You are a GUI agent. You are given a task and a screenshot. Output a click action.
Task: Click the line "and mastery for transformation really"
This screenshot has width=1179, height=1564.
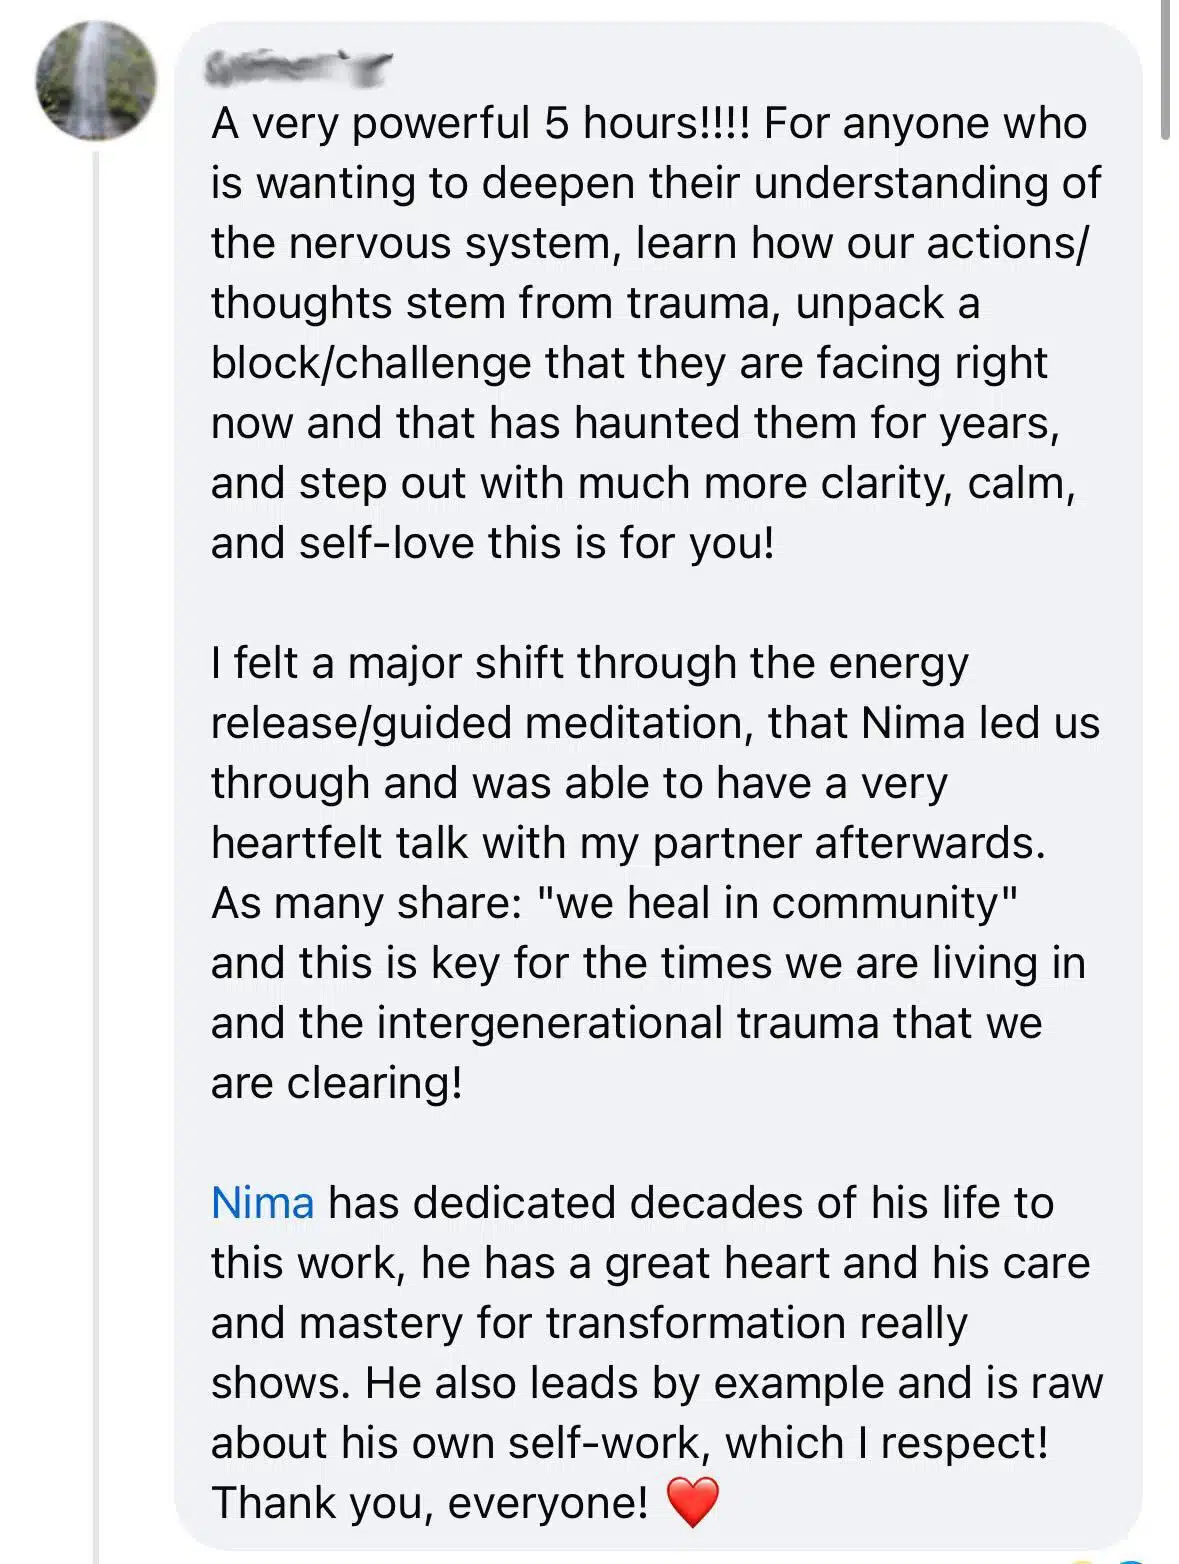[x=589, y=1323]
